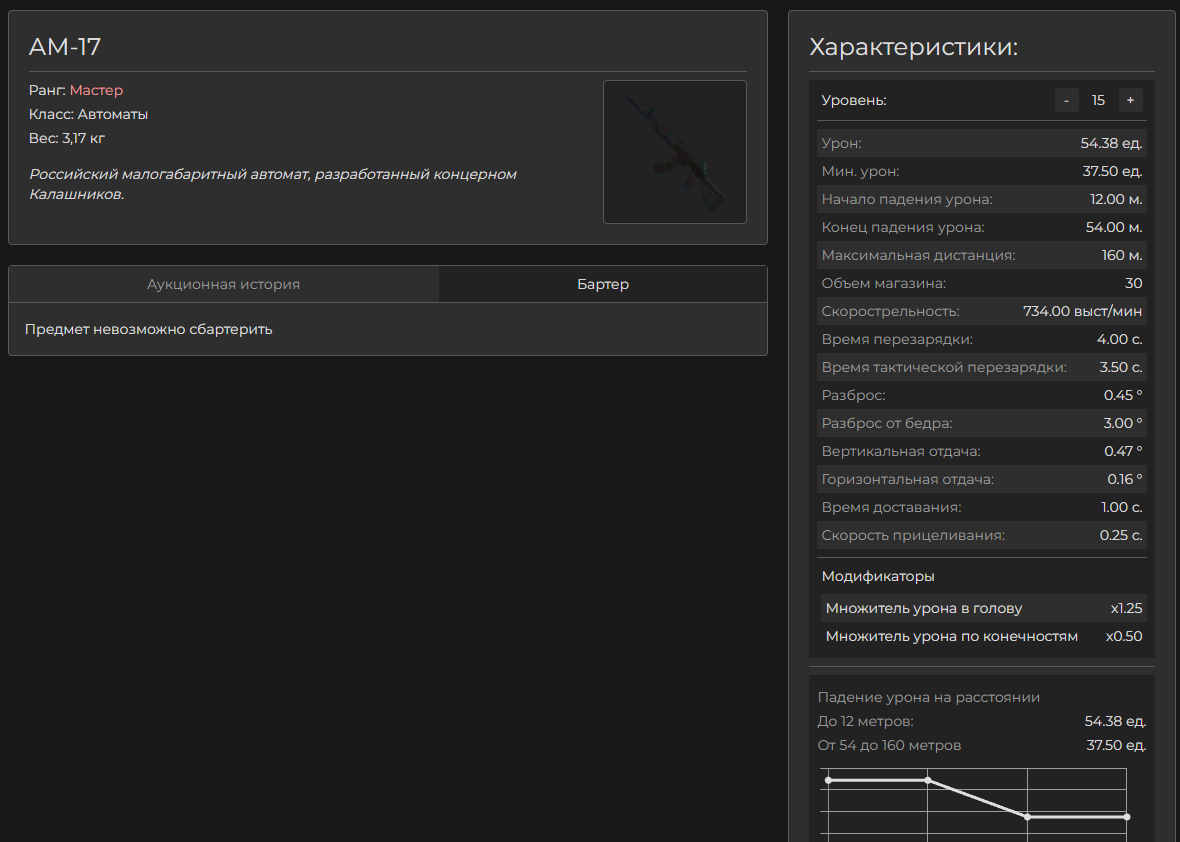Screen dimensions: 1180x842
Task: Click the 1.00 с. draw time value
Action: [x=1121, y=507]
